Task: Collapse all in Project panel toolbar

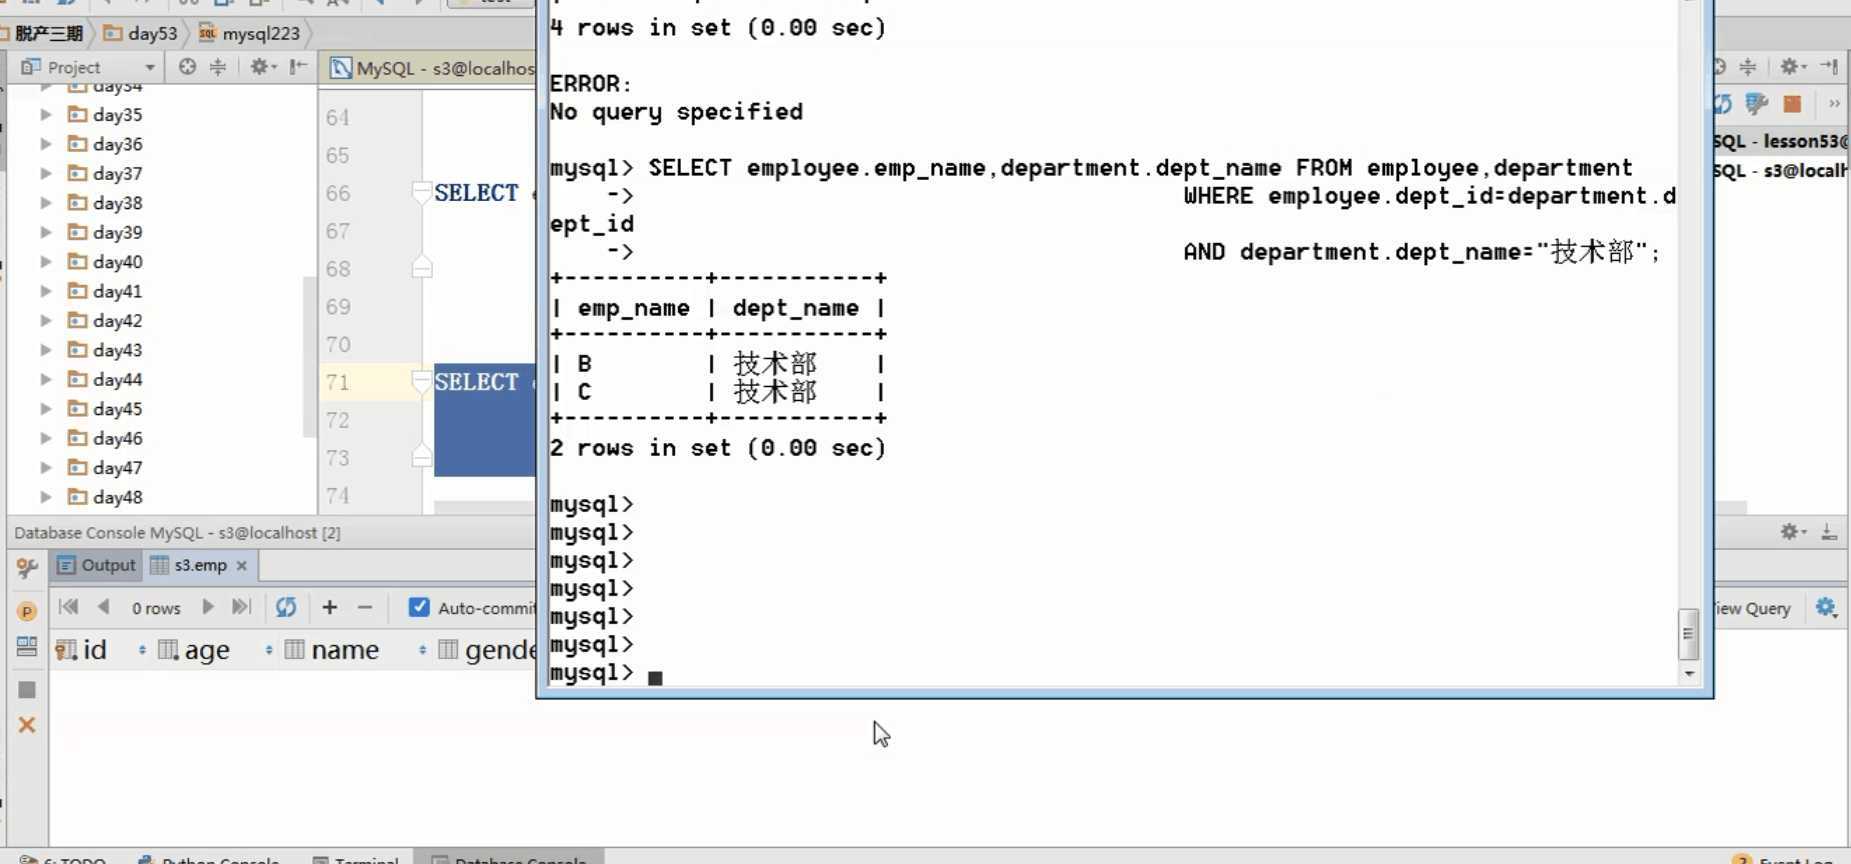Action: coord(217,67)
